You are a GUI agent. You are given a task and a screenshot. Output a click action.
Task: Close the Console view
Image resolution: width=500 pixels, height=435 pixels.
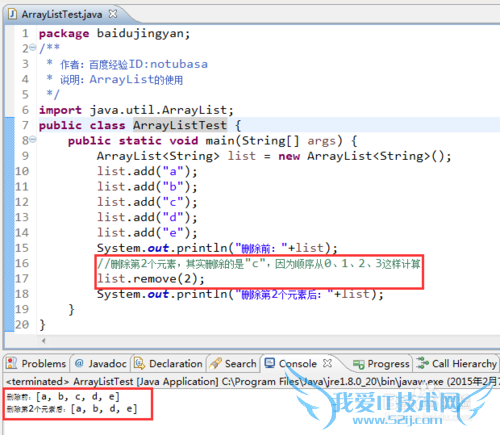328,363
